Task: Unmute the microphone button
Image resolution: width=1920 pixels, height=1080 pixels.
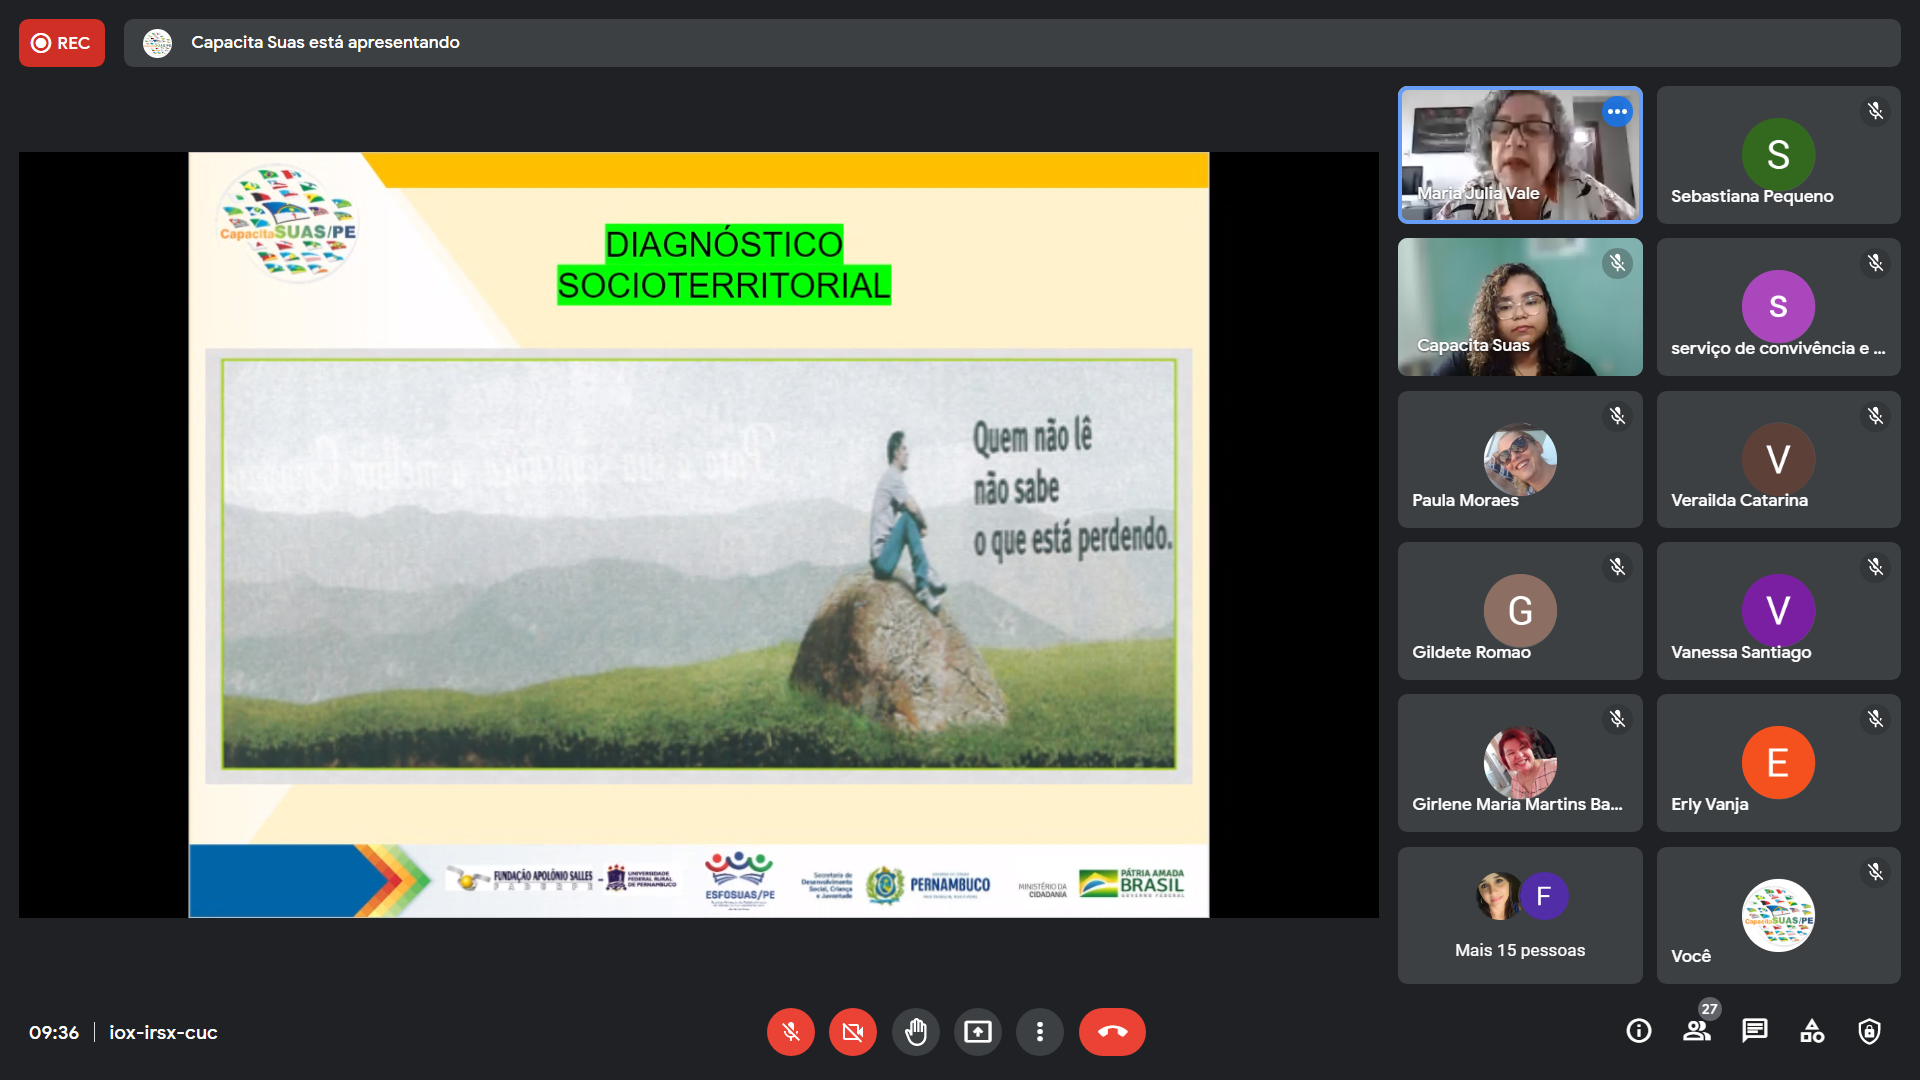Action: coord(790,1031)
